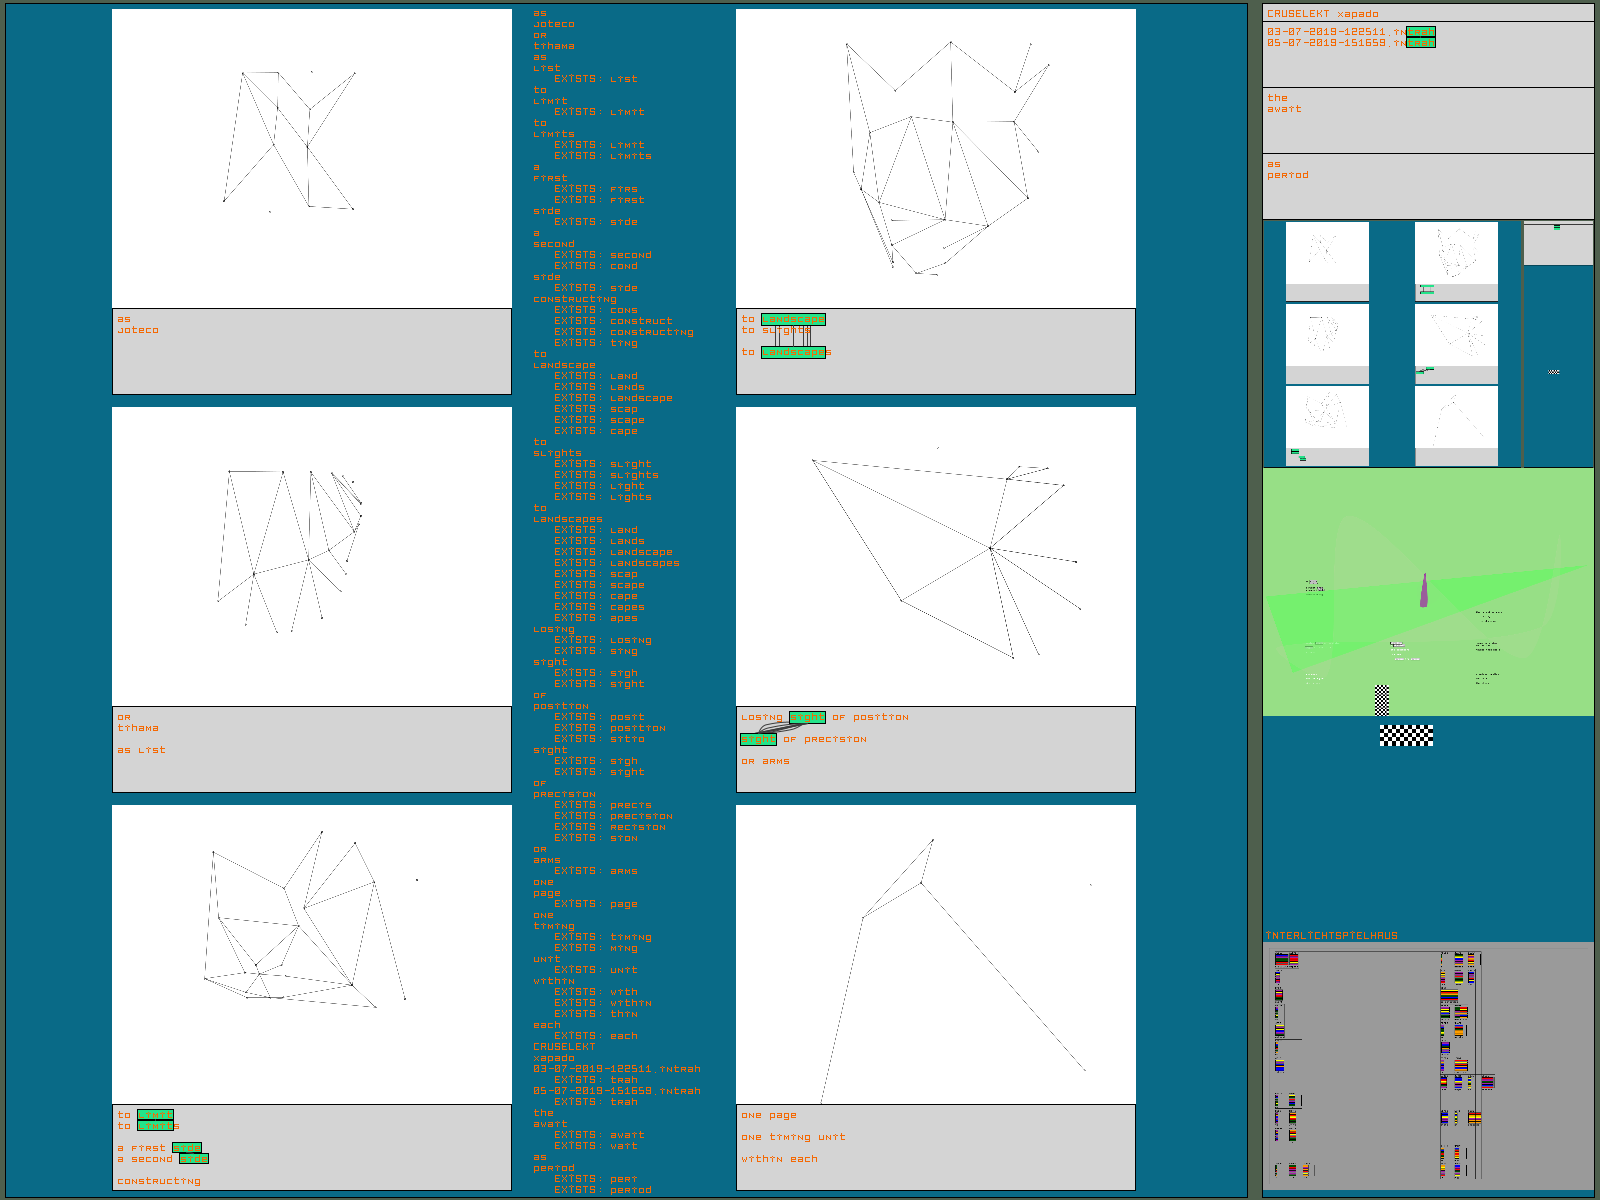1600x1200 pixels.
Task: Click highlighted 'side' after 'a first'
Action: (x=187, y=1148)
